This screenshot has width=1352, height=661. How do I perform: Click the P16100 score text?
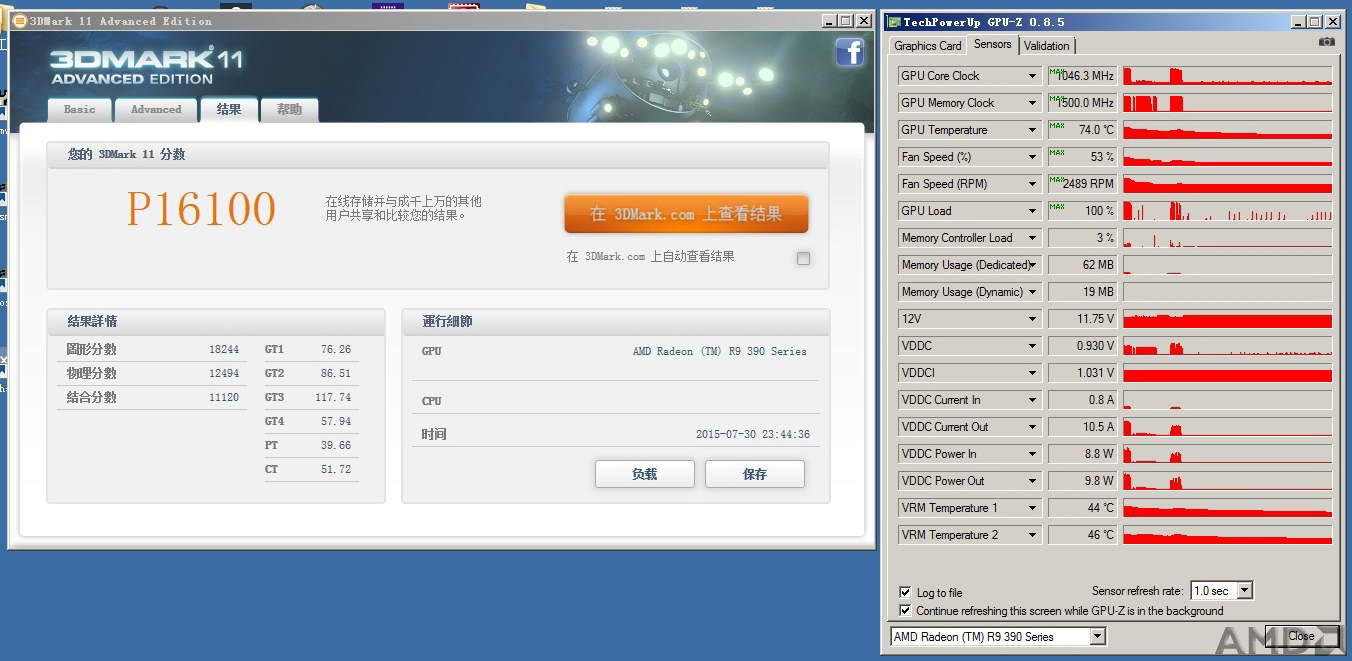point(201,208)
